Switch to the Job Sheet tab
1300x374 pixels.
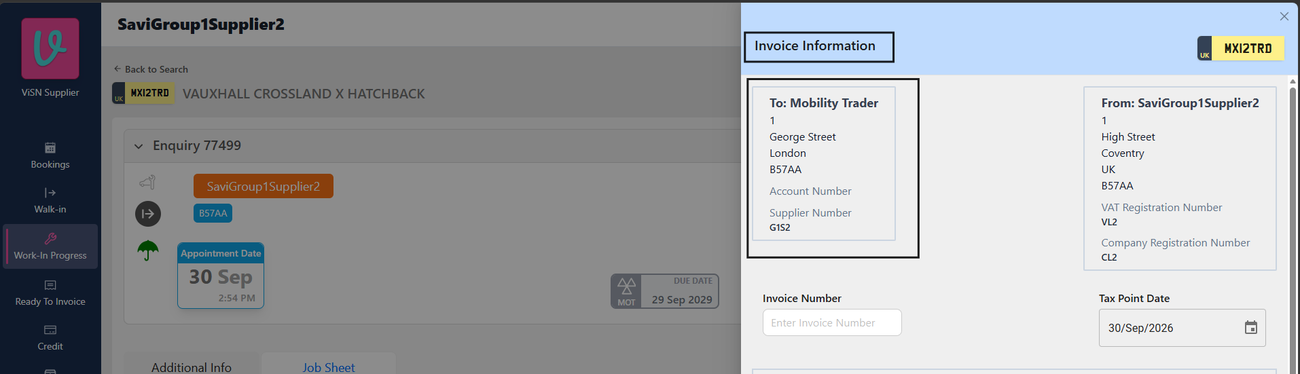tap(328, 367)
